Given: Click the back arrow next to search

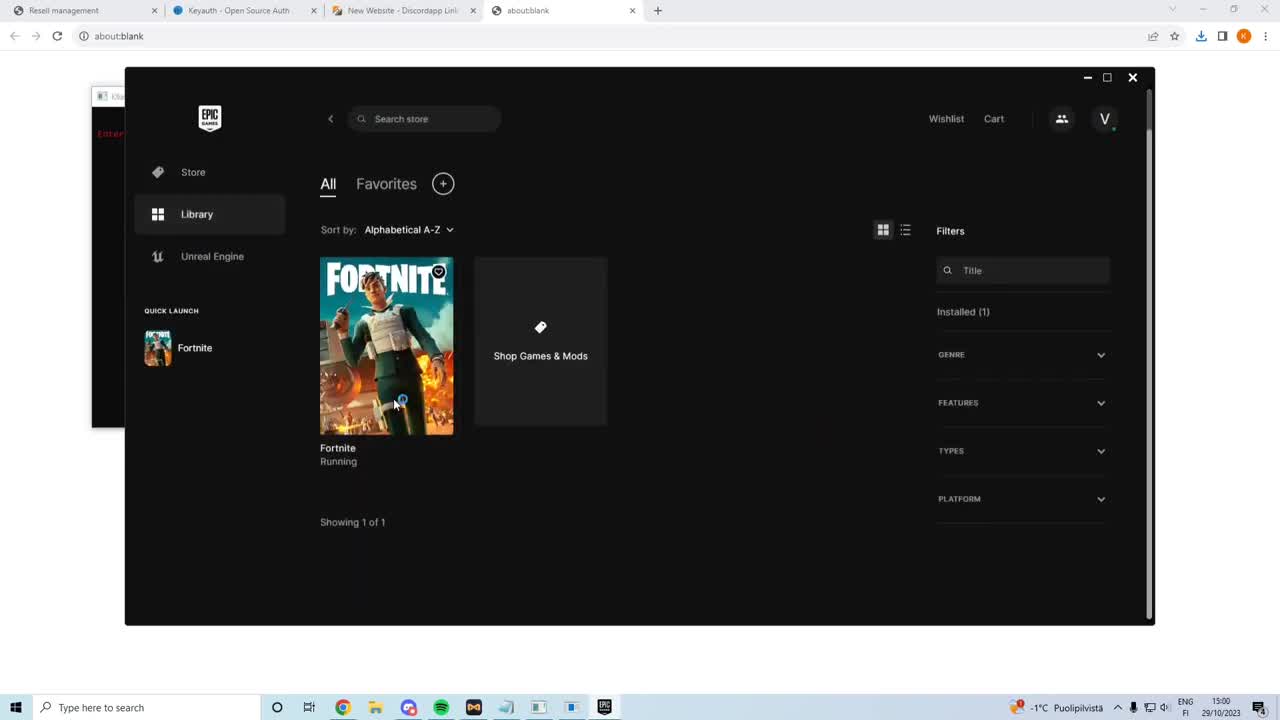Looking at the screenshot, I should [x=330, y=118].
